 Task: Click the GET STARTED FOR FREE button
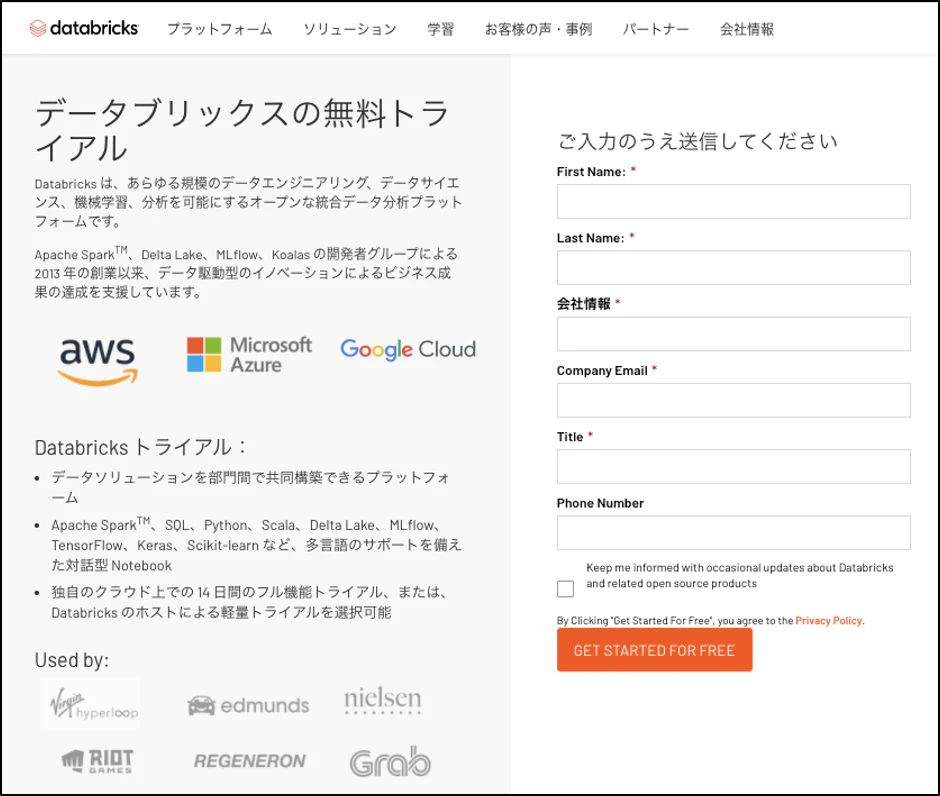tap(655, 650)
